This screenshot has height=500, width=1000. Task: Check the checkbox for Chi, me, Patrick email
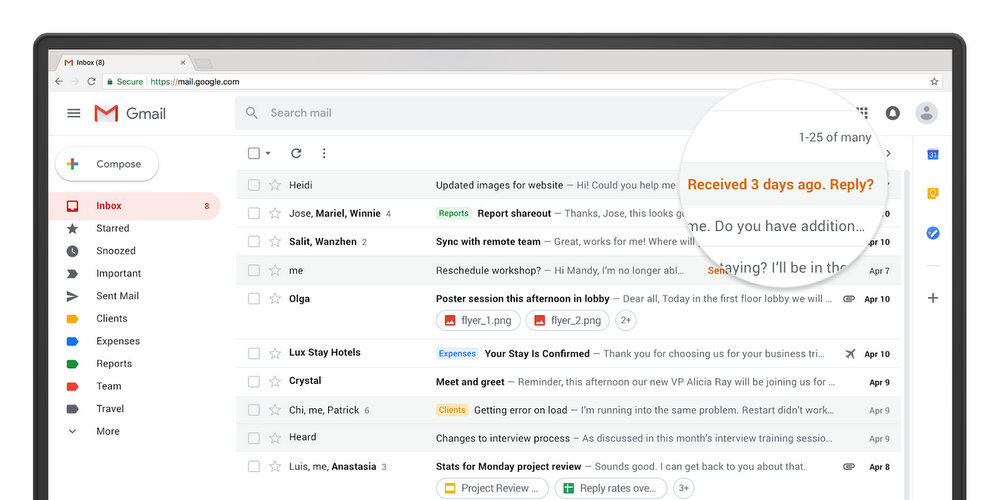click(254, 410)
